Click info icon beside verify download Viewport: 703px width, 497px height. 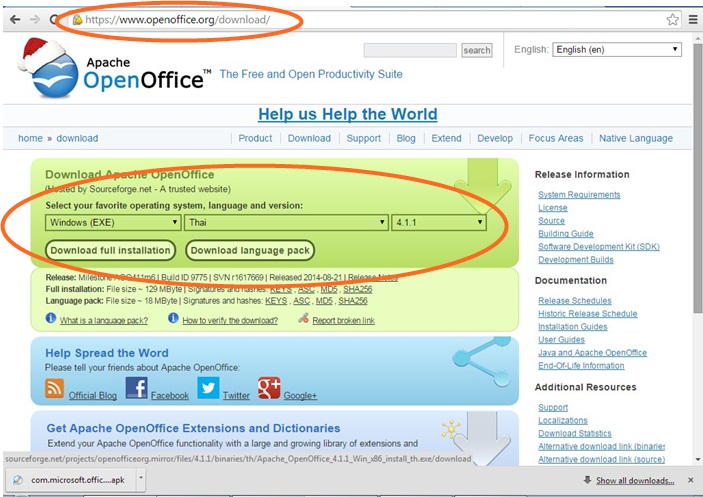click(x=173, y=318)
